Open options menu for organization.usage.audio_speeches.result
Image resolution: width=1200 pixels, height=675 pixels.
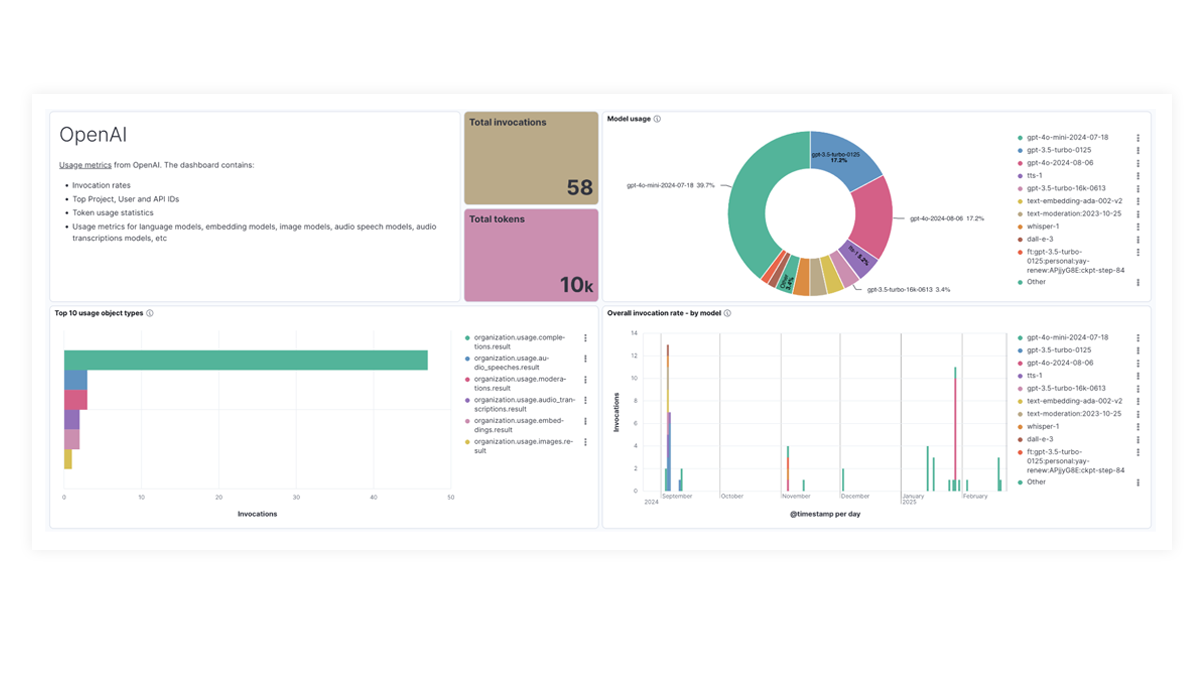point(586,359)
